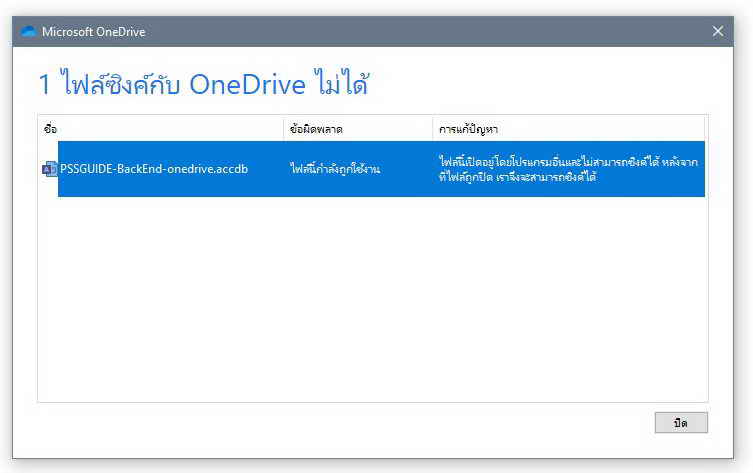Screen dimensions: 753x473
Task: Click the การแก้ปัญหา column header
Action: pyautogui.click(x=569, y=129)
